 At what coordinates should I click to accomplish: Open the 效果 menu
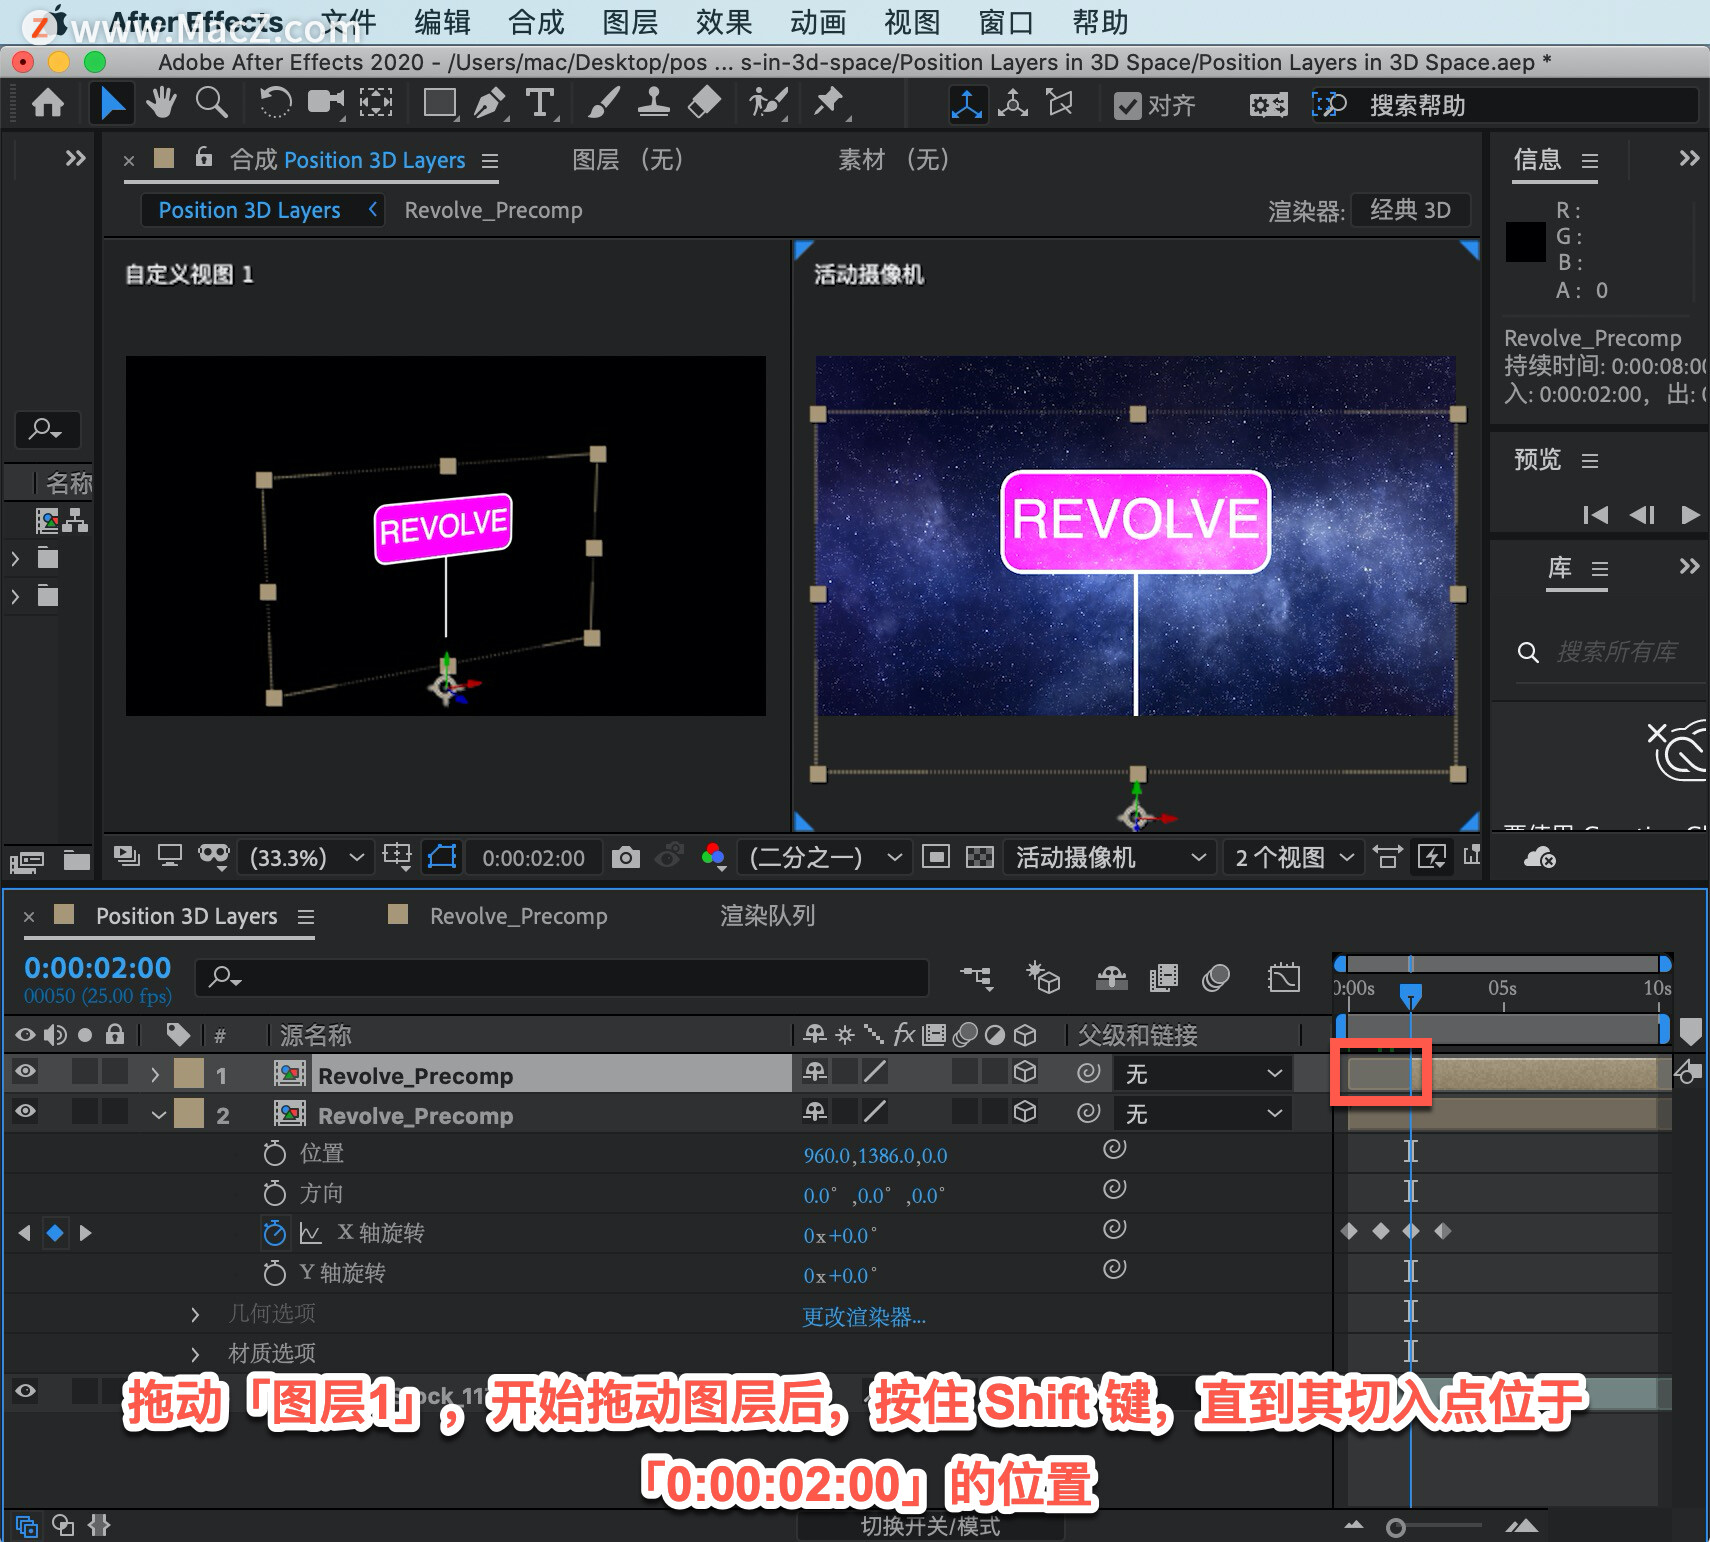tap(724, 22)
